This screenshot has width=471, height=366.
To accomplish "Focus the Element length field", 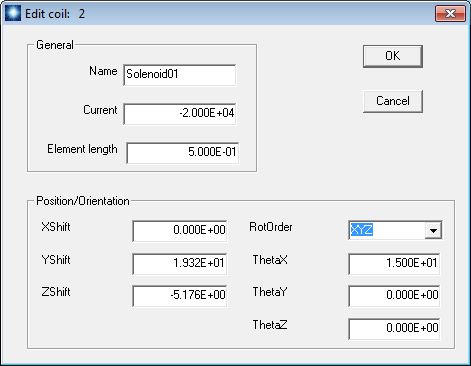I will pos(183,153).
